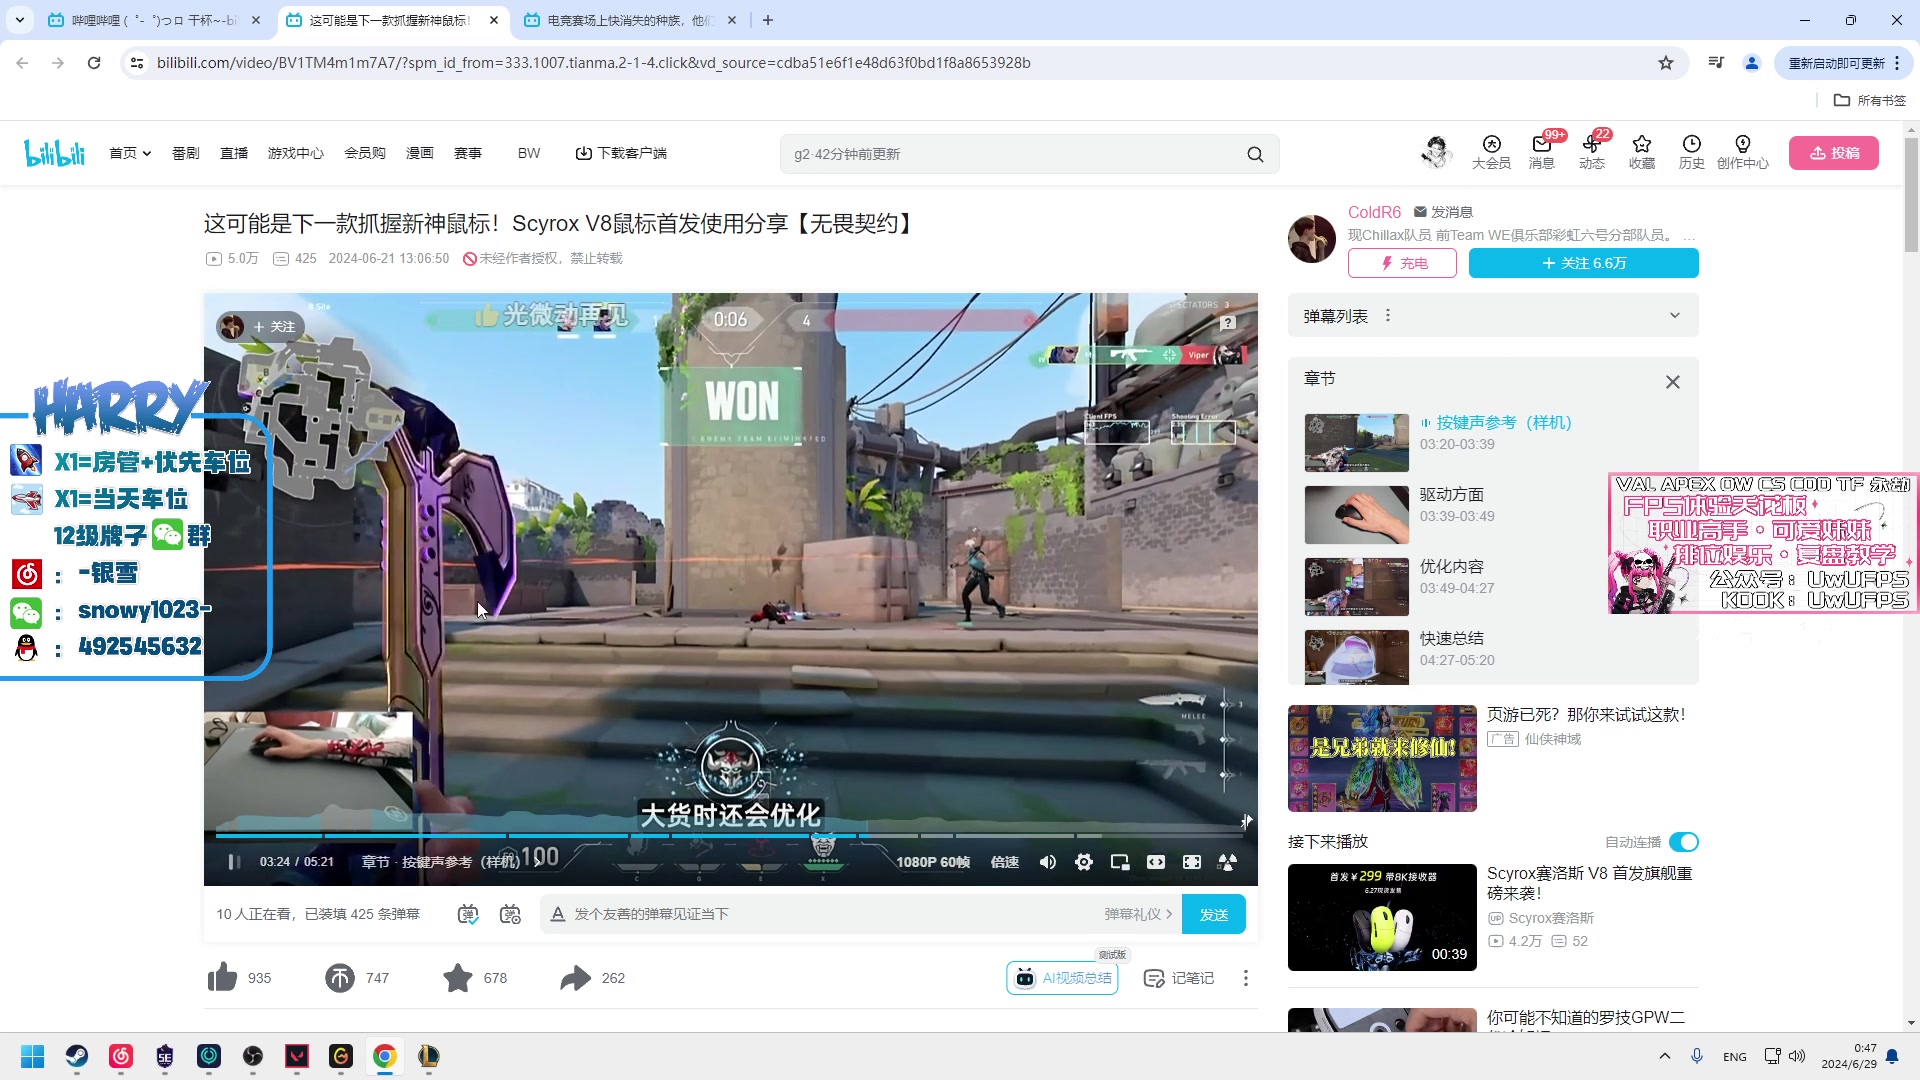Viewport: 1920px width, 1080px height.
Task: Expand the 弹幕列表 panel chevron
Action: pos(1675,316)
